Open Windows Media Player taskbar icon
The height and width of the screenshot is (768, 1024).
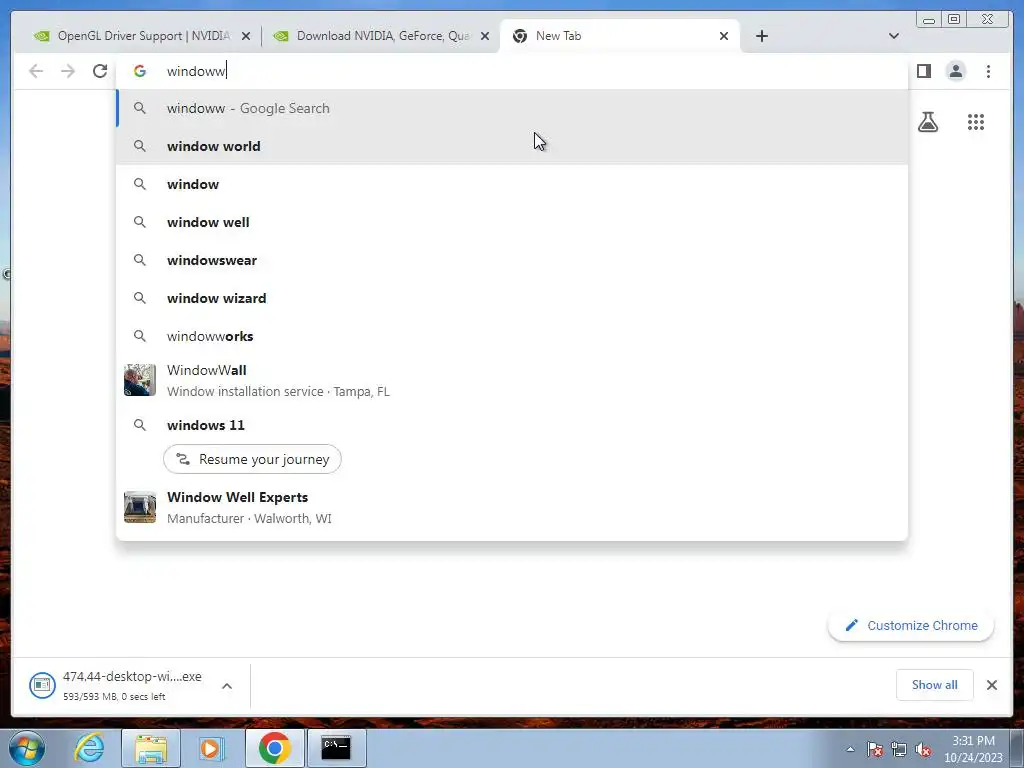(212, 748)
